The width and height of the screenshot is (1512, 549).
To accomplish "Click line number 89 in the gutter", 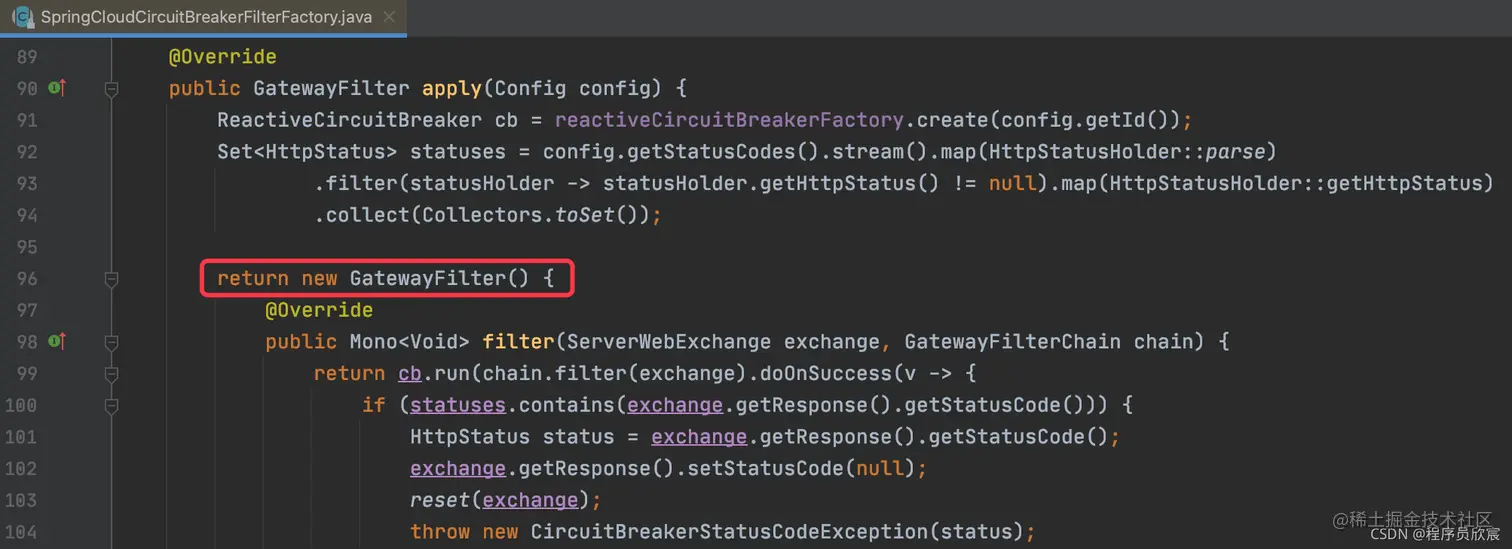I will pyautogui.click(x=27, y=57).
